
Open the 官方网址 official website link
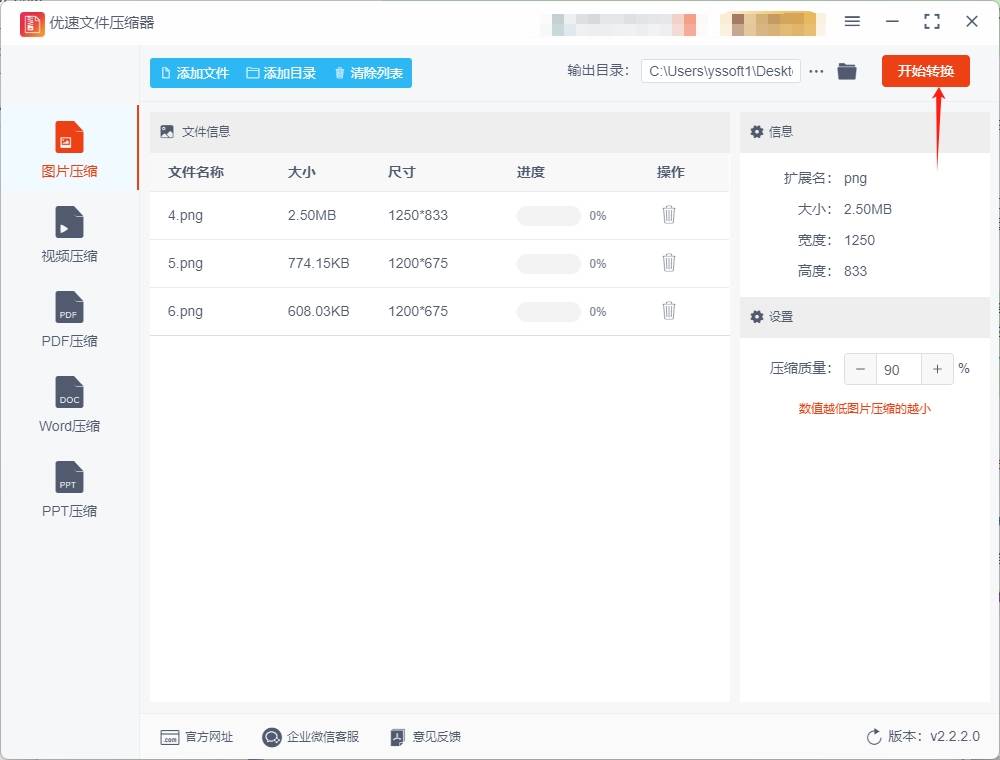[x=196, y=736]
